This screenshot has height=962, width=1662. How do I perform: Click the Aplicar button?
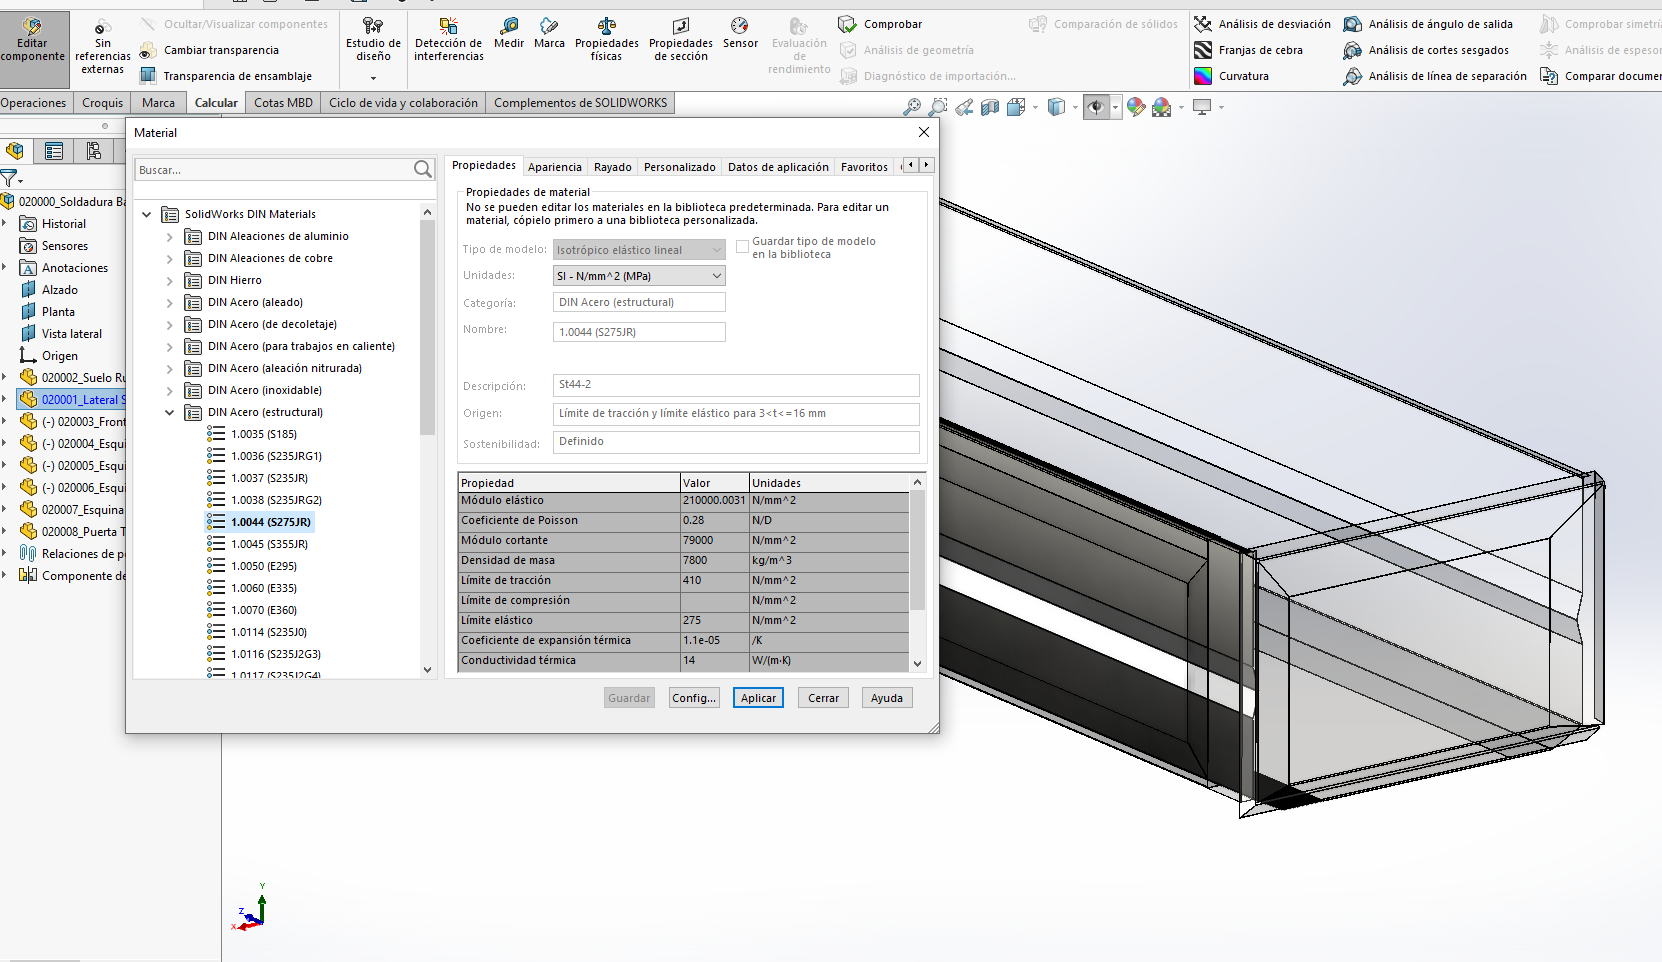758,698
